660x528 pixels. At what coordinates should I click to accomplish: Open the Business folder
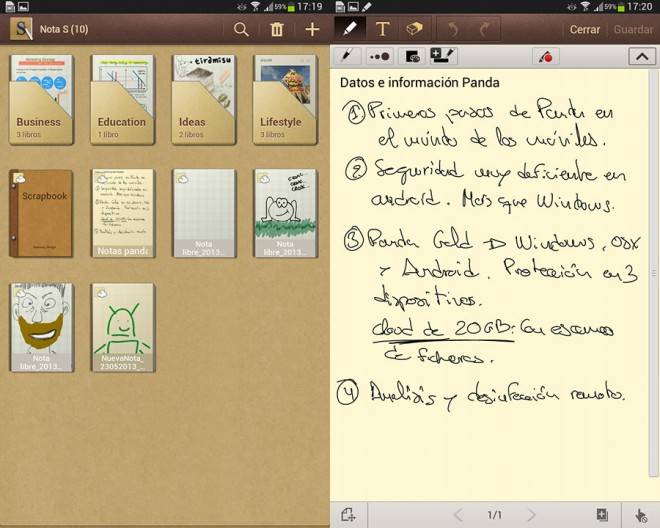(x=41, y=100)
